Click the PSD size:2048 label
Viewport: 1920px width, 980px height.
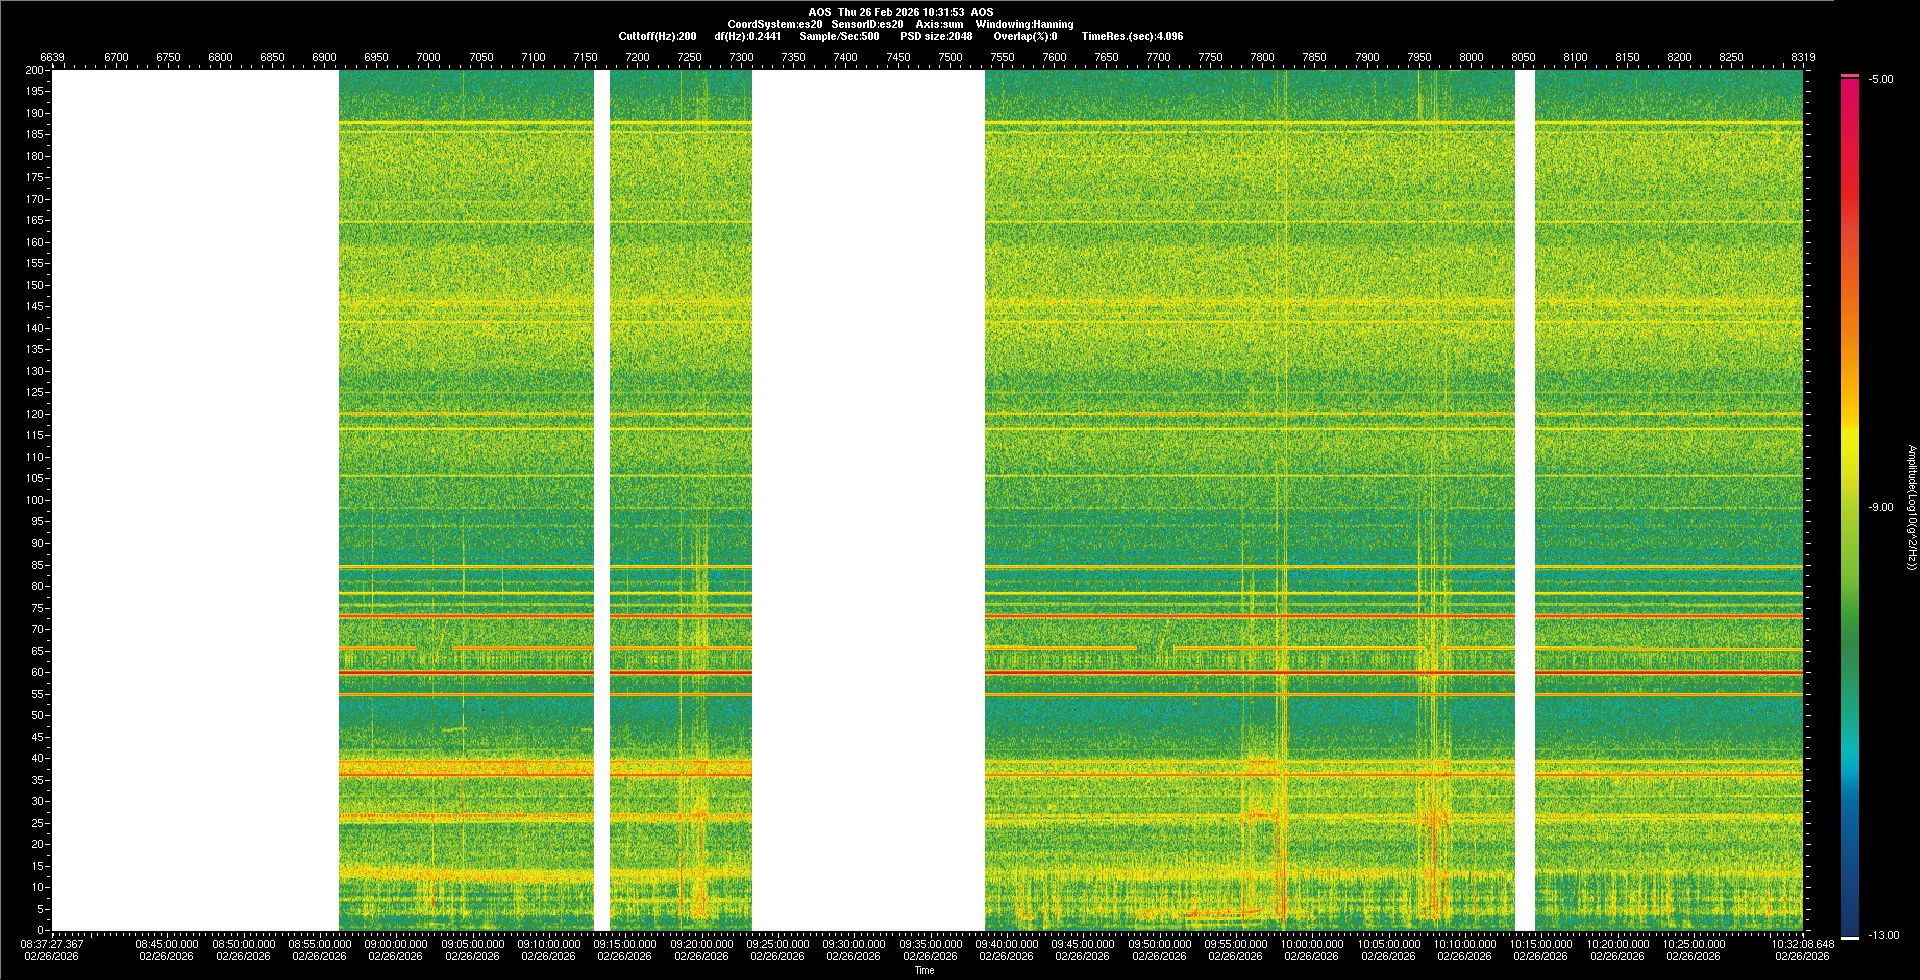pyautogui.click(x=935, y=36)
